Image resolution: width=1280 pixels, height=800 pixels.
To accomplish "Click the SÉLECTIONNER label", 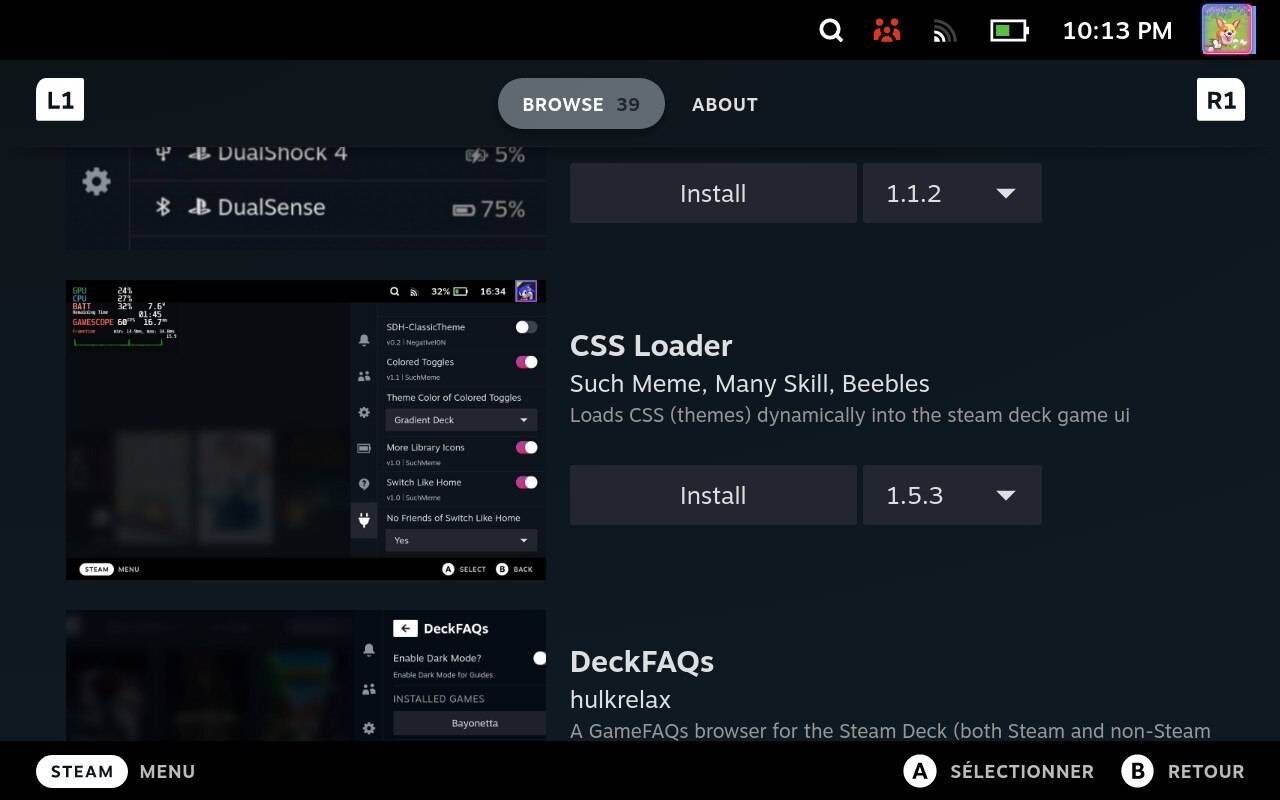I will pyautogui.click(x=1022, y=771).
